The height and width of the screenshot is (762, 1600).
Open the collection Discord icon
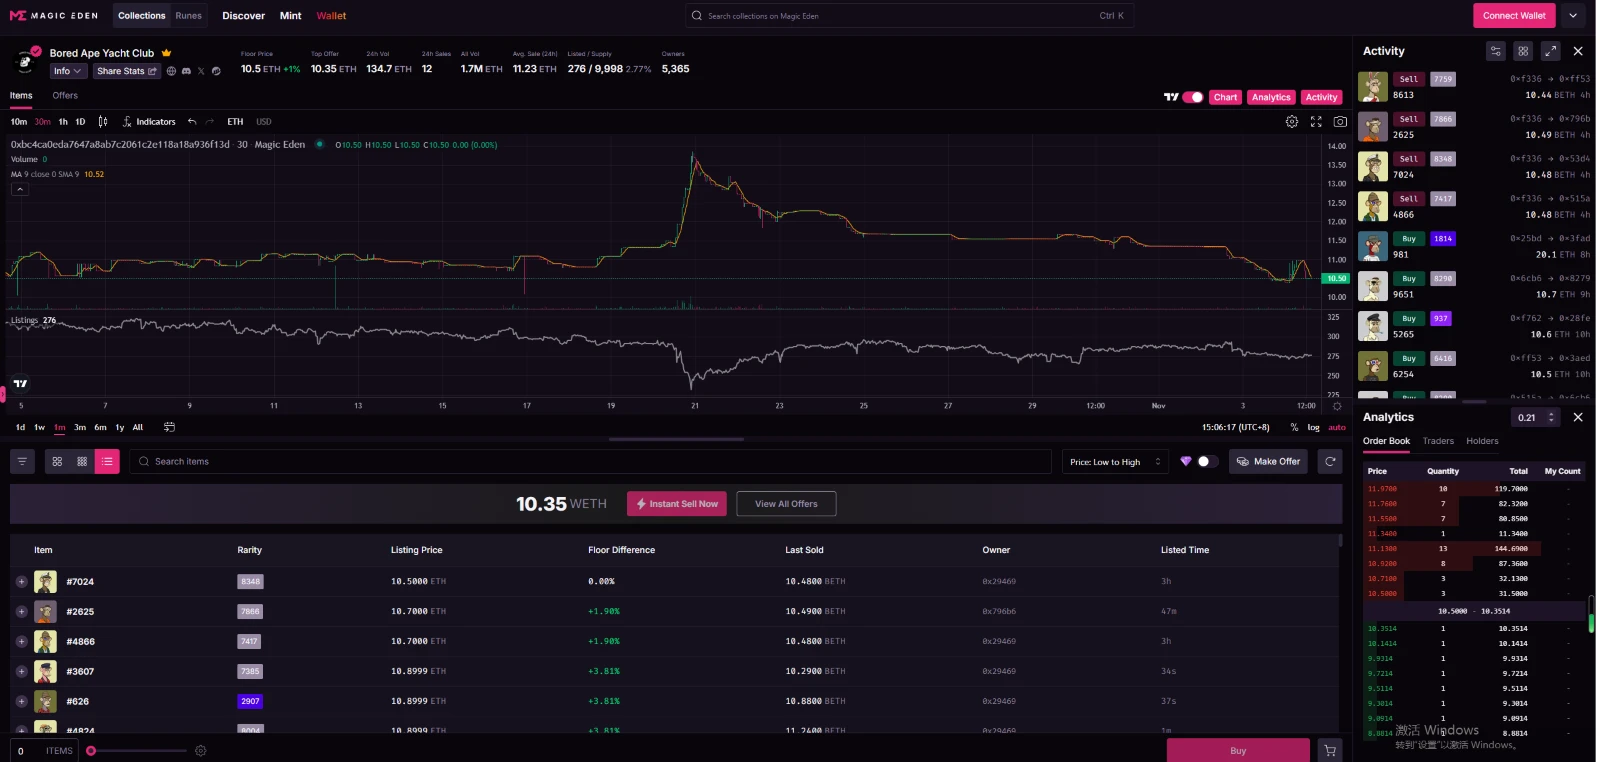[x=186, y=71]
